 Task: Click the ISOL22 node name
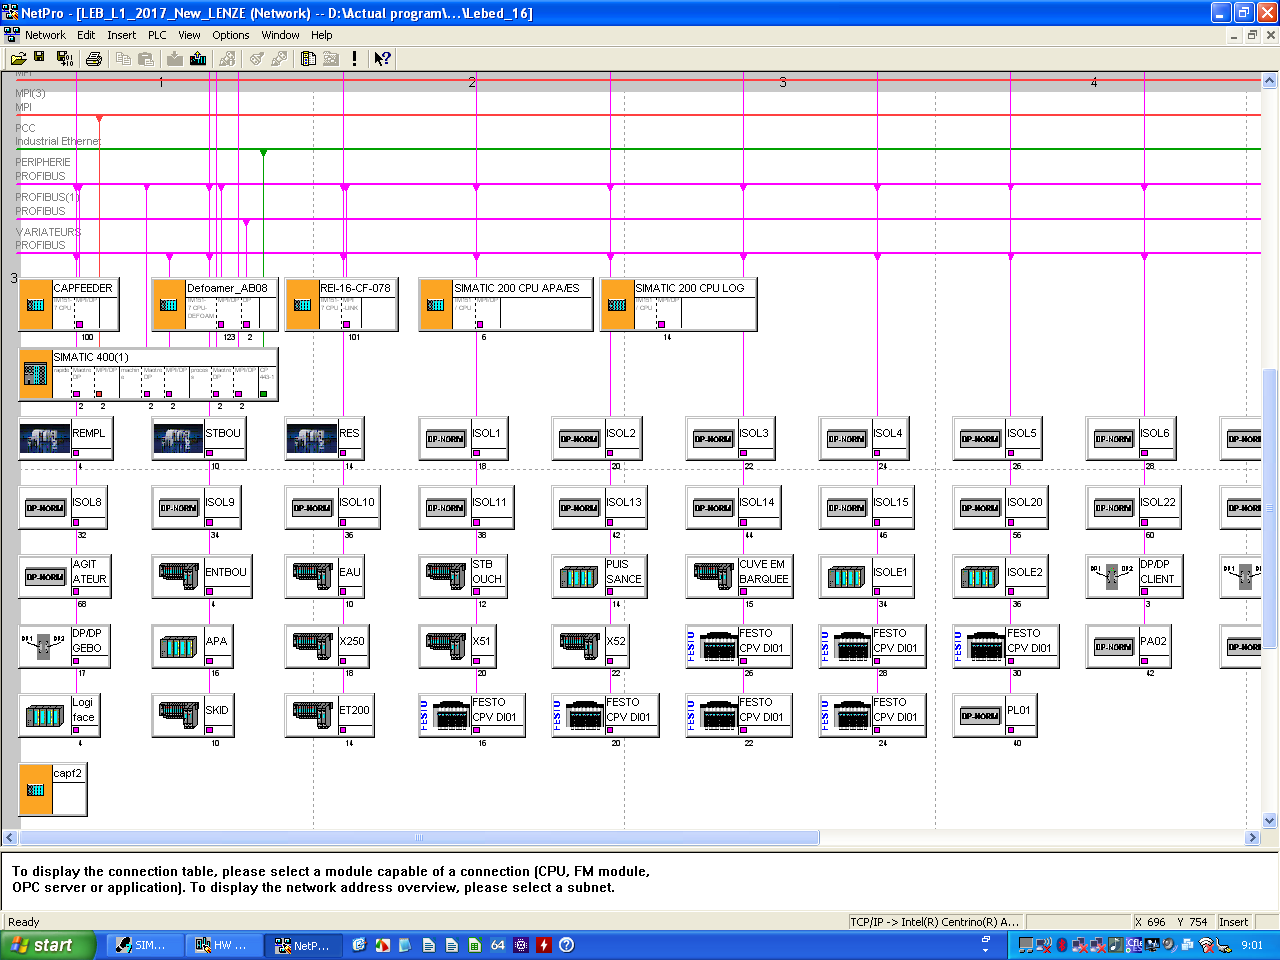(1158, 502)
